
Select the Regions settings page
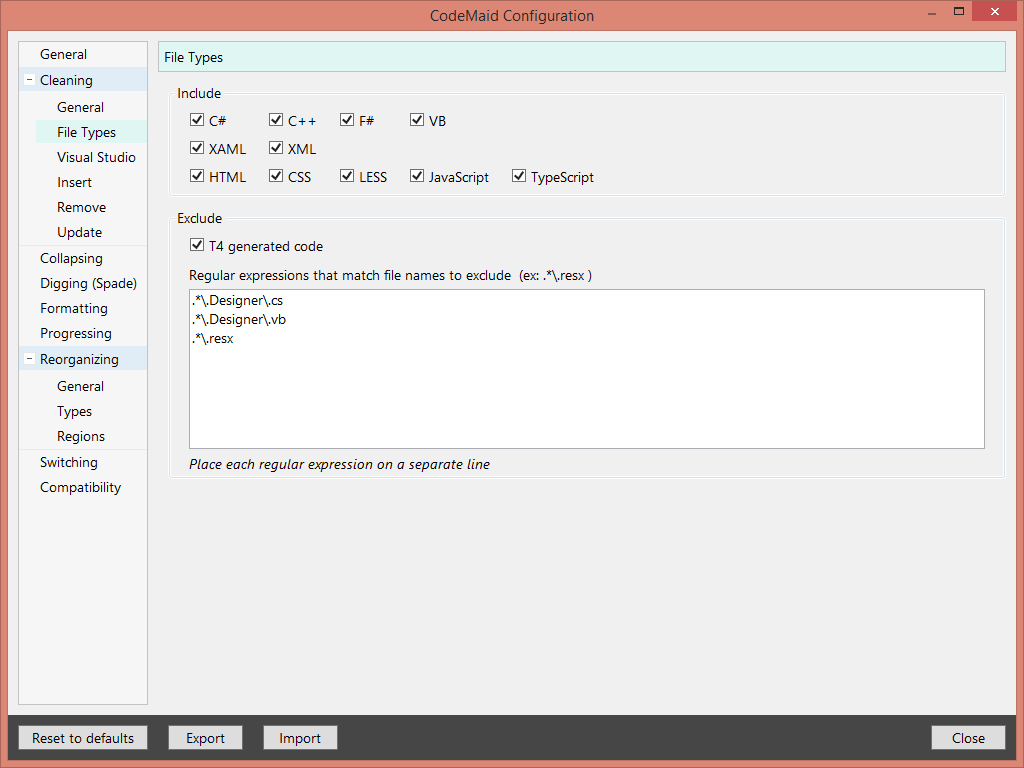point(80,436)
